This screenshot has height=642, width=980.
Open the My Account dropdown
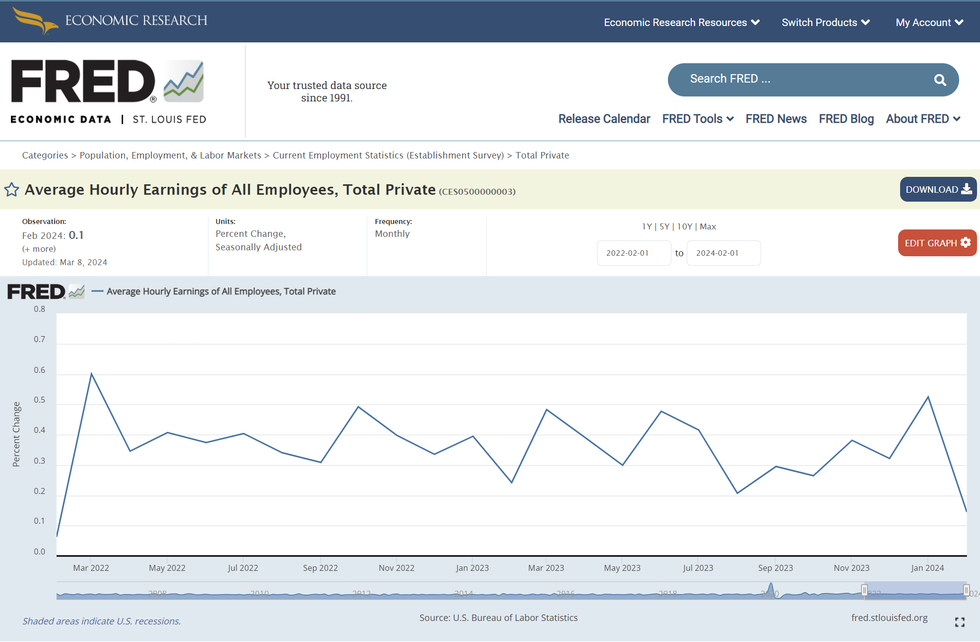929,22
